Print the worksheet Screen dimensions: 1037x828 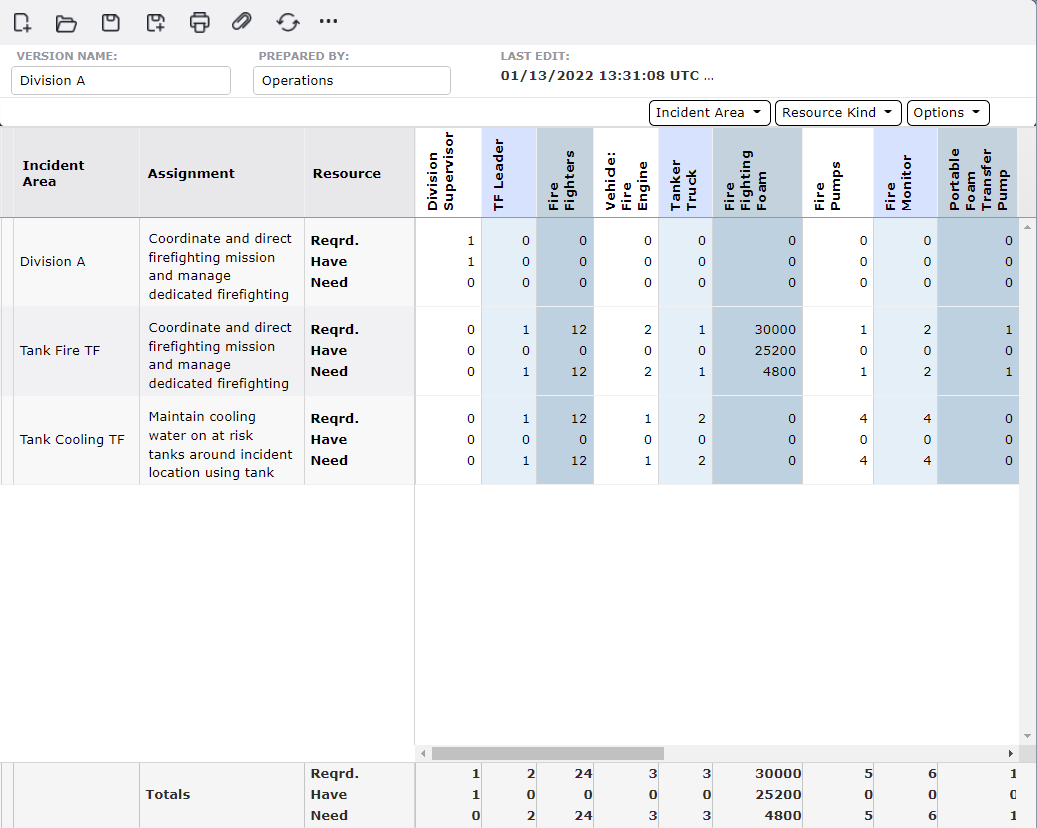pyautogui.click(x=199, y=22)
